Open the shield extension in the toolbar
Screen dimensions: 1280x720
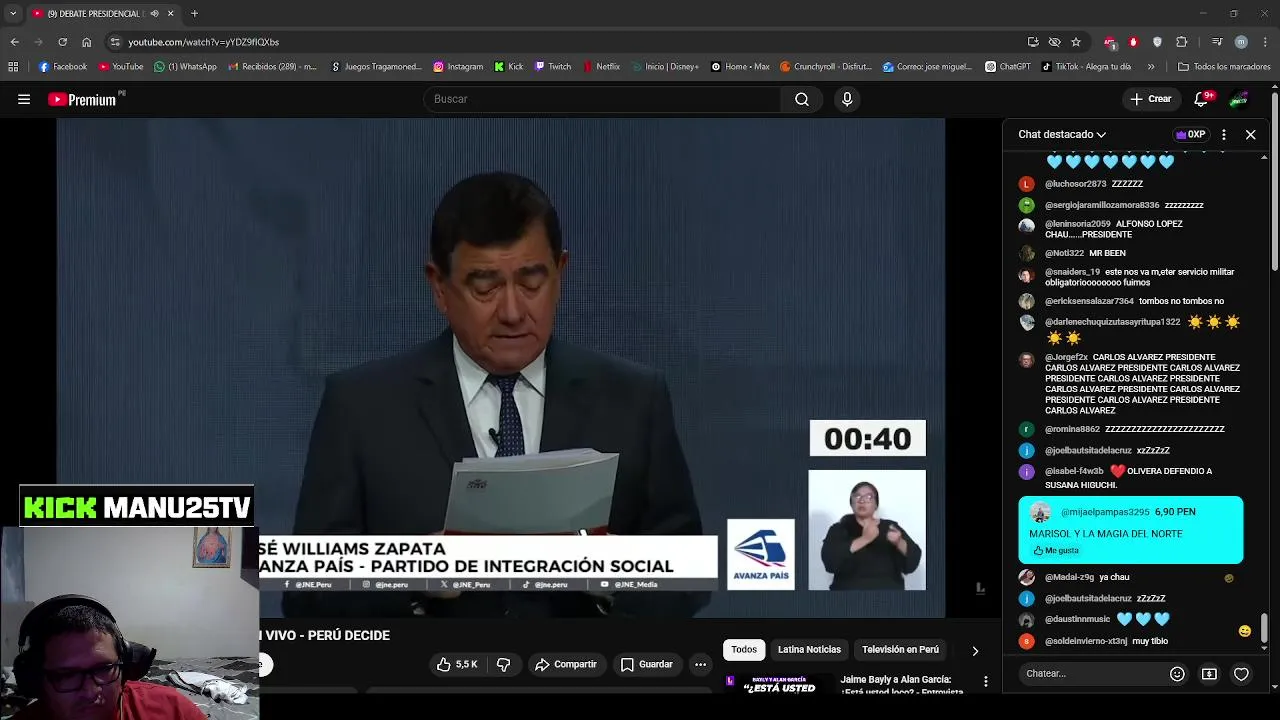coord(1157,42)
